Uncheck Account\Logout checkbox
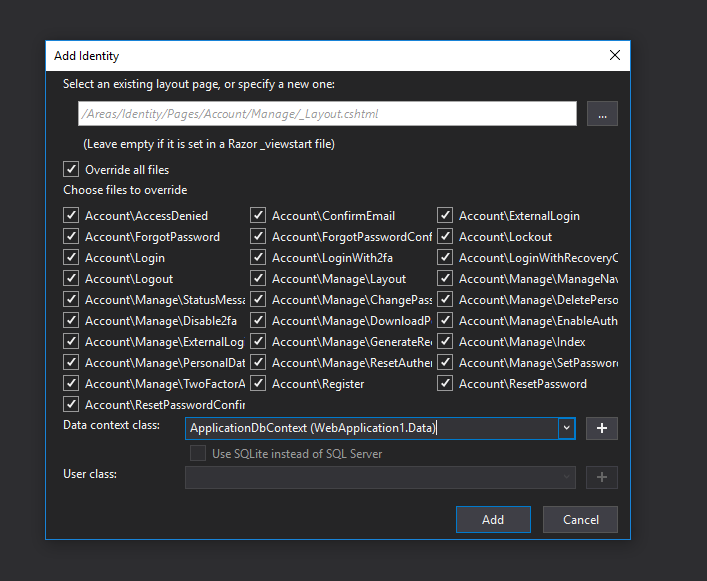 (x=71, y=279)
